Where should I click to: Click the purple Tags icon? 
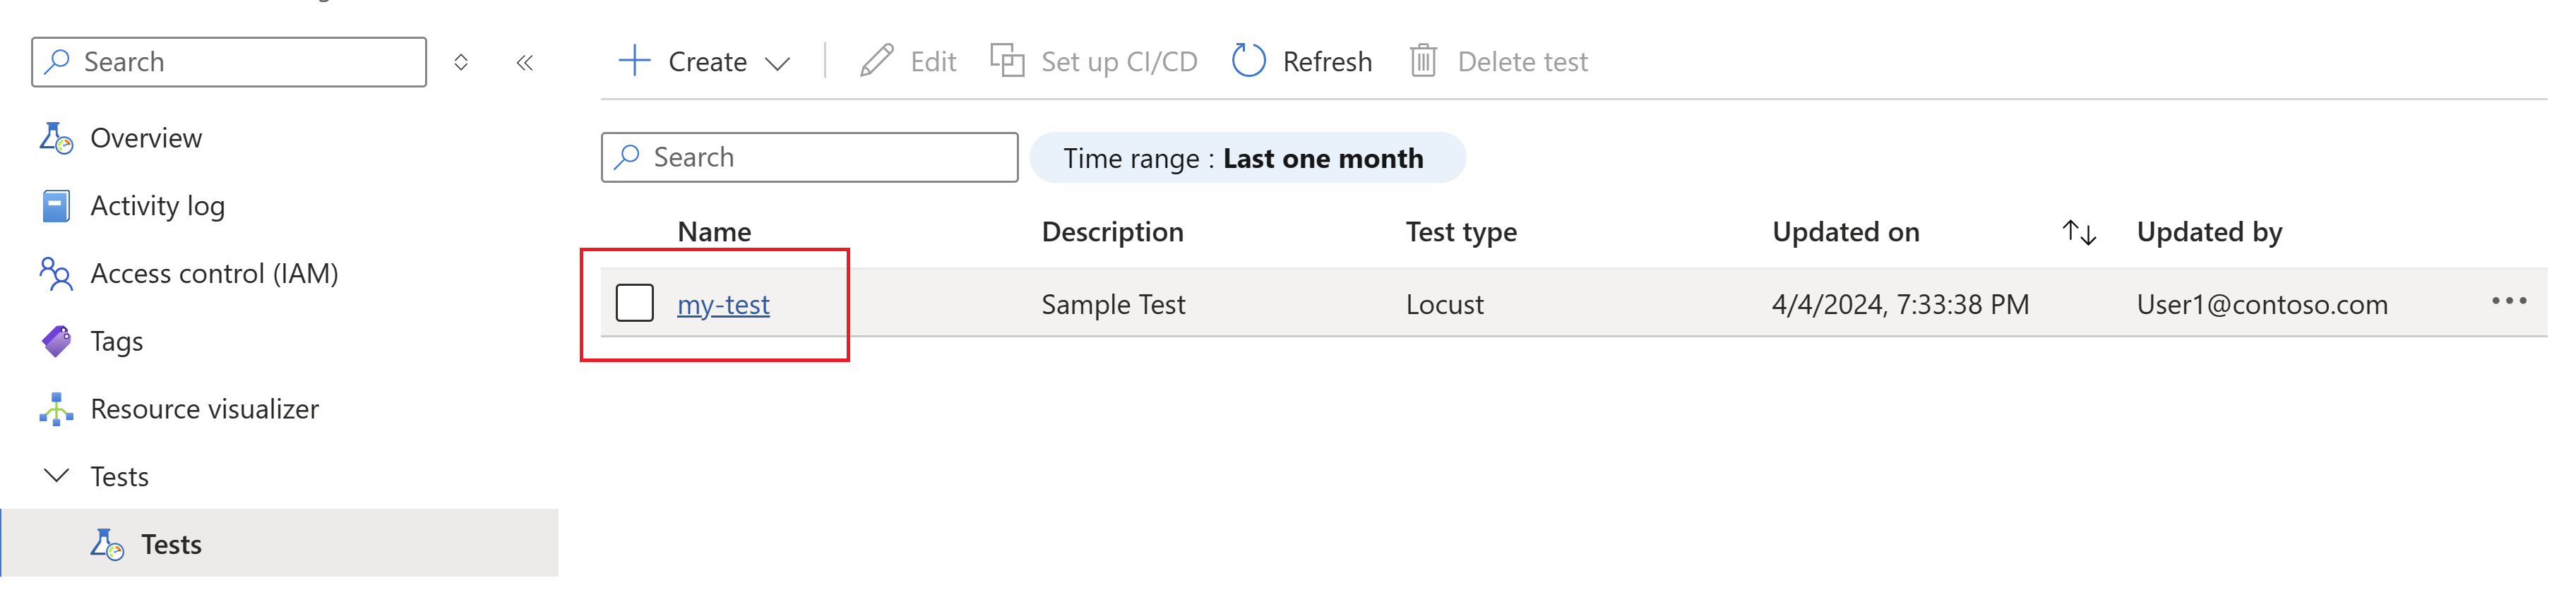56,341
